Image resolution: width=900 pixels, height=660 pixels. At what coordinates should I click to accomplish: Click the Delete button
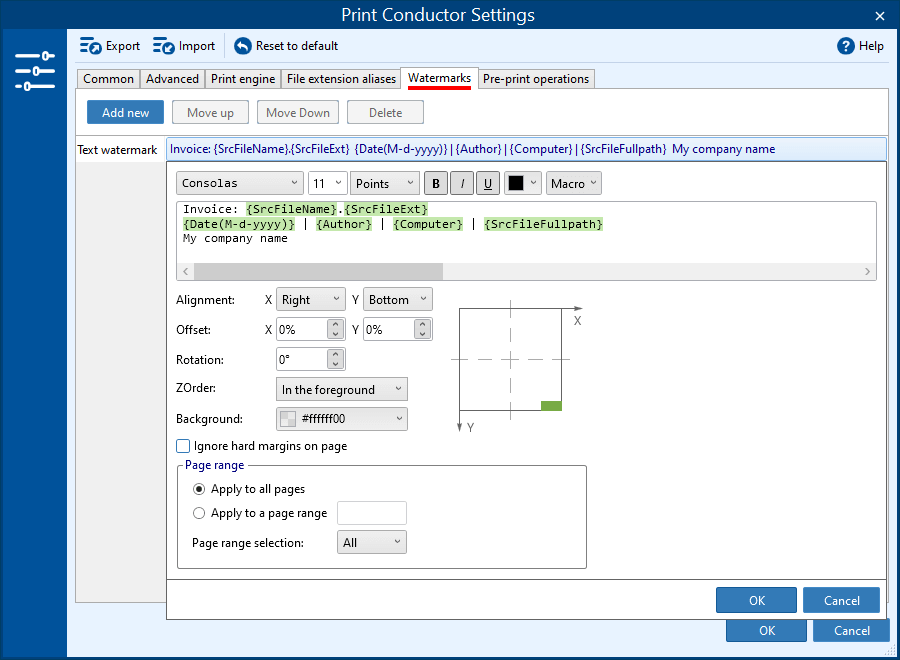[385, 112]
